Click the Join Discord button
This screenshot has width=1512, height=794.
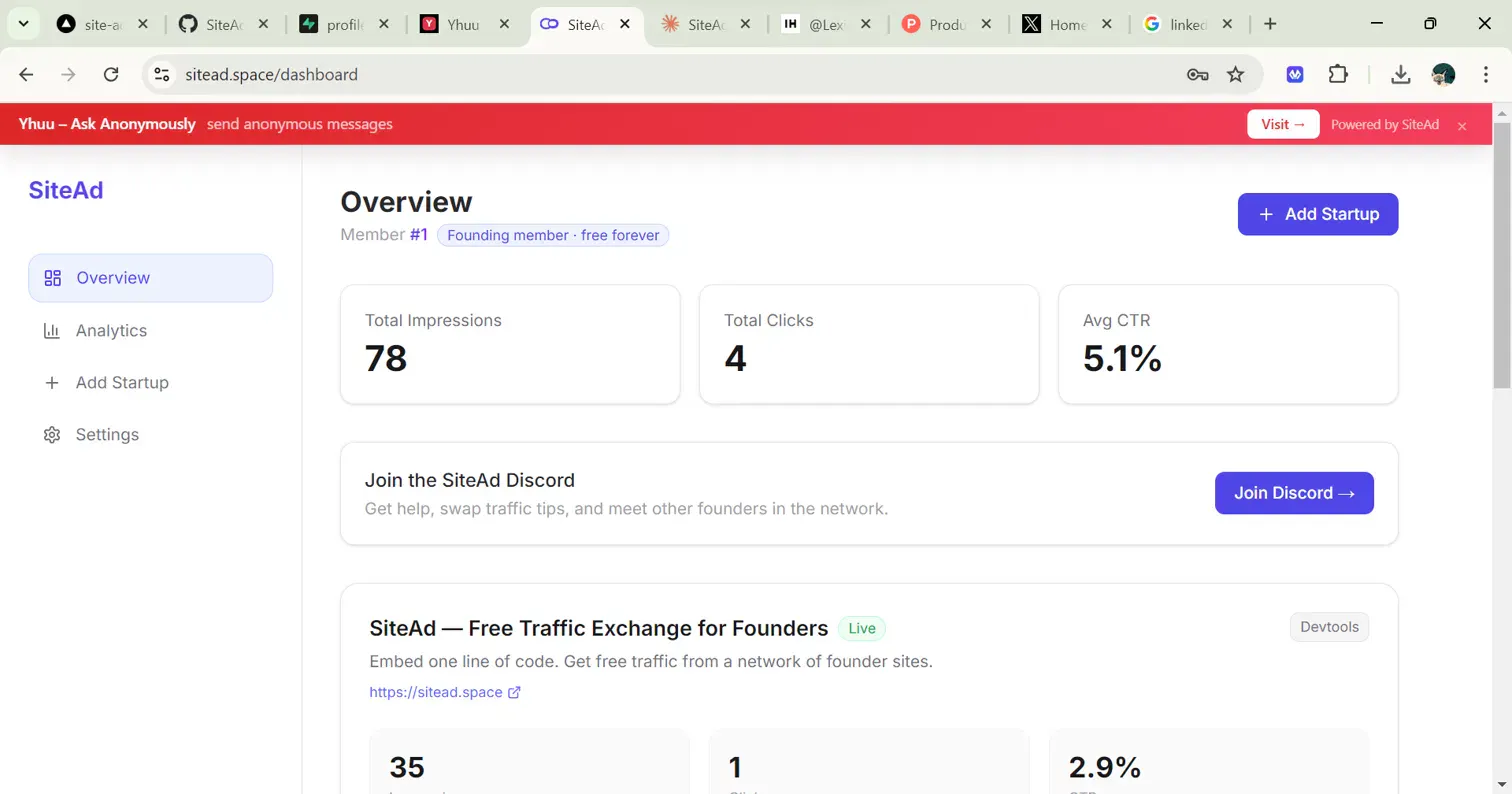coord(1294,493)
